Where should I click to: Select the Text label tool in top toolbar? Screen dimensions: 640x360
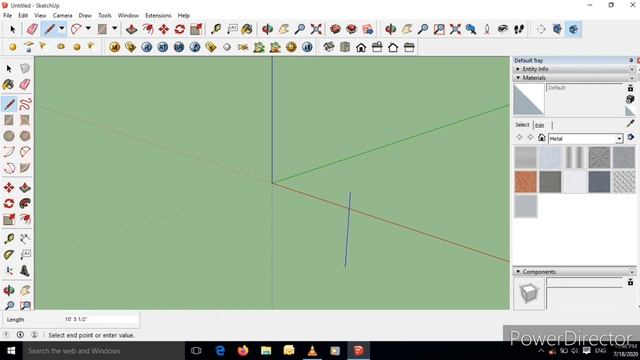click(232, 29)
